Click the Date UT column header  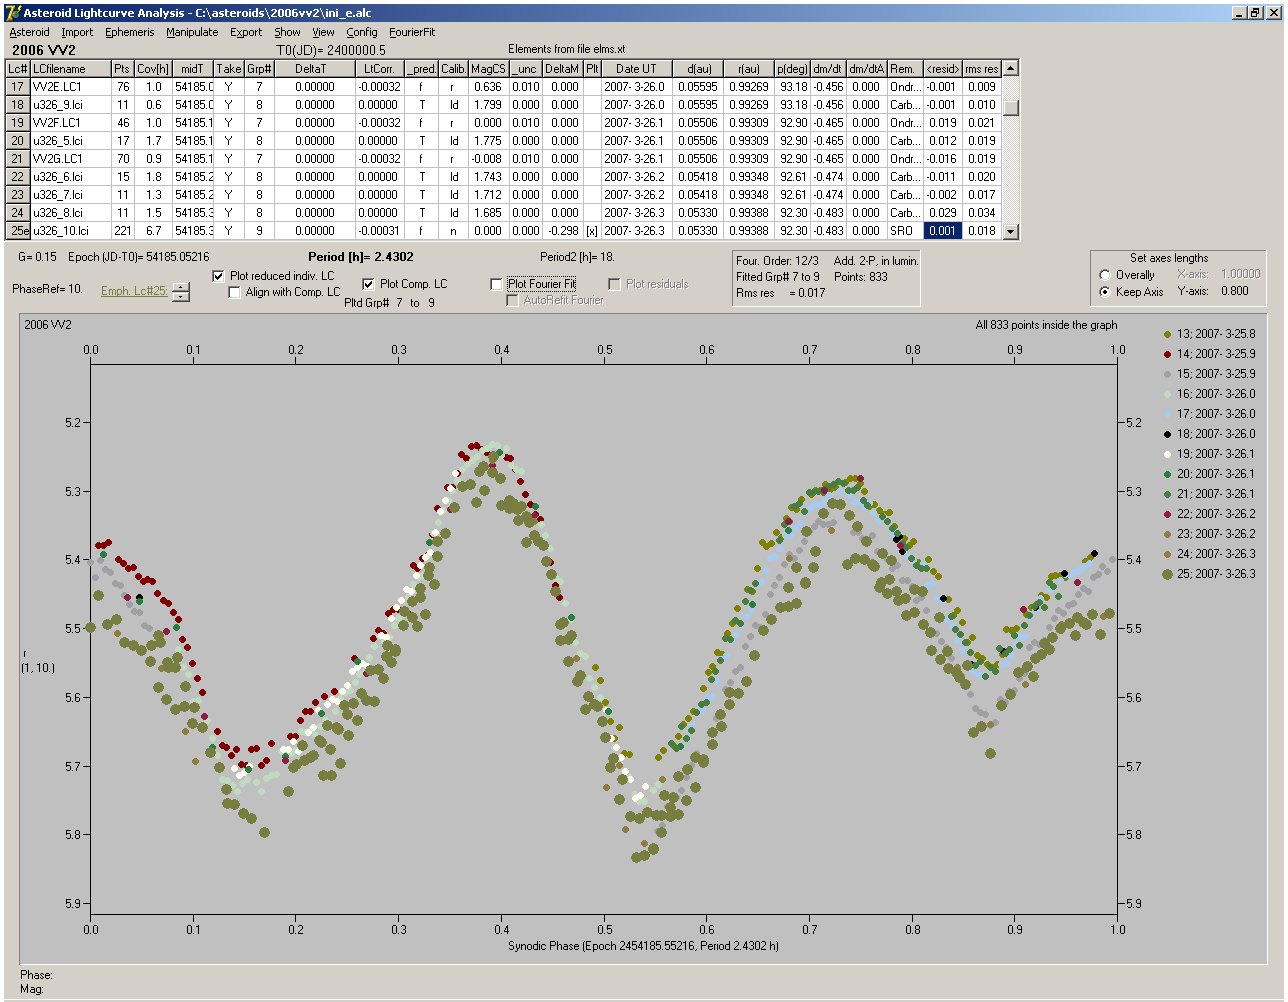636,69
